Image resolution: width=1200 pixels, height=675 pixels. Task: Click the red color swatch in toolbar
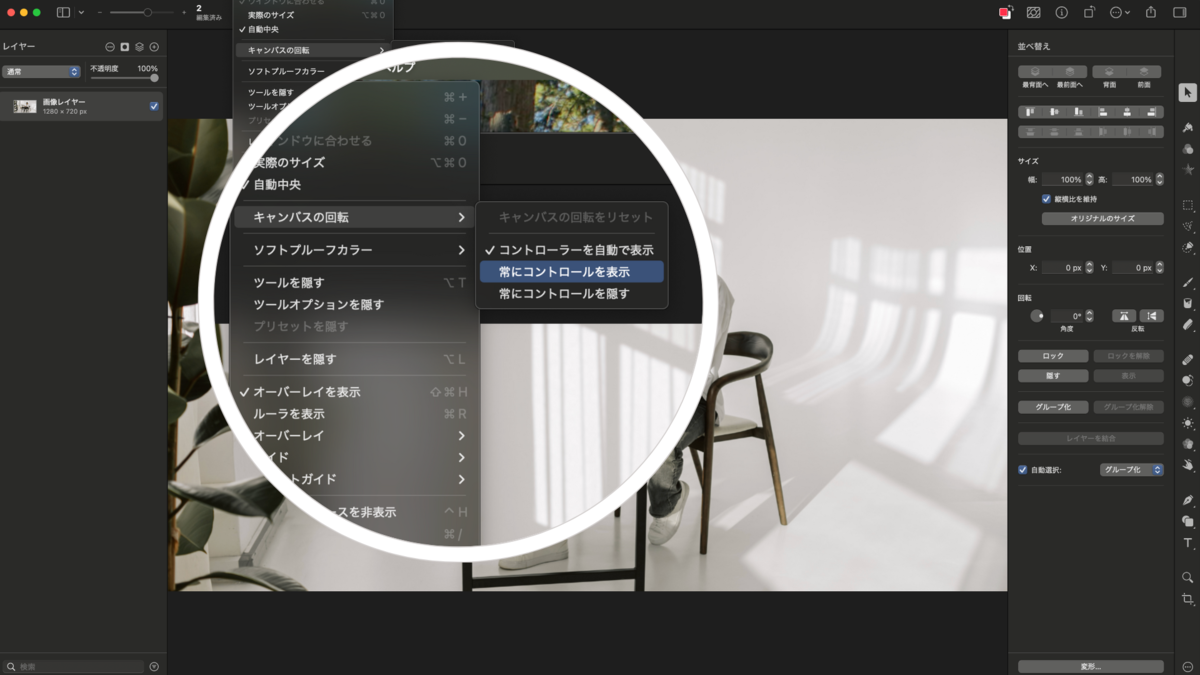1004,12
